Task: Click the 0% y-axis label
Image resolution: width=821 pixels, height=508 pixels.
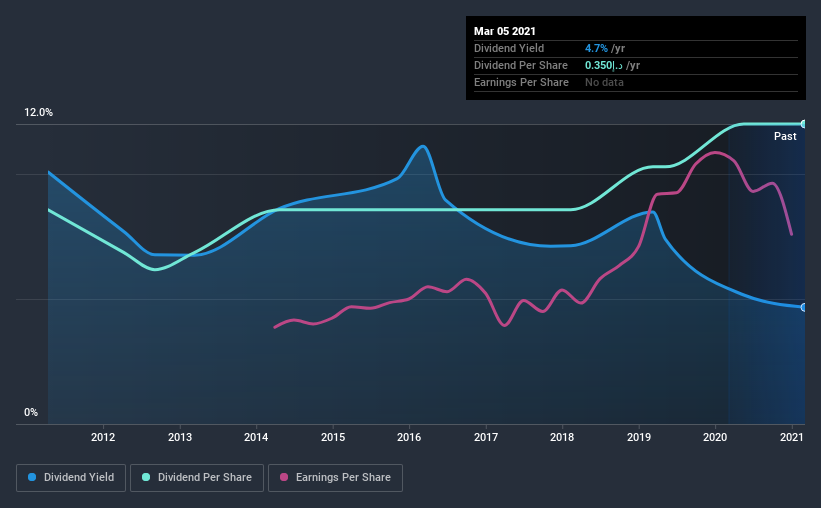Action: (x=31, y=413)
